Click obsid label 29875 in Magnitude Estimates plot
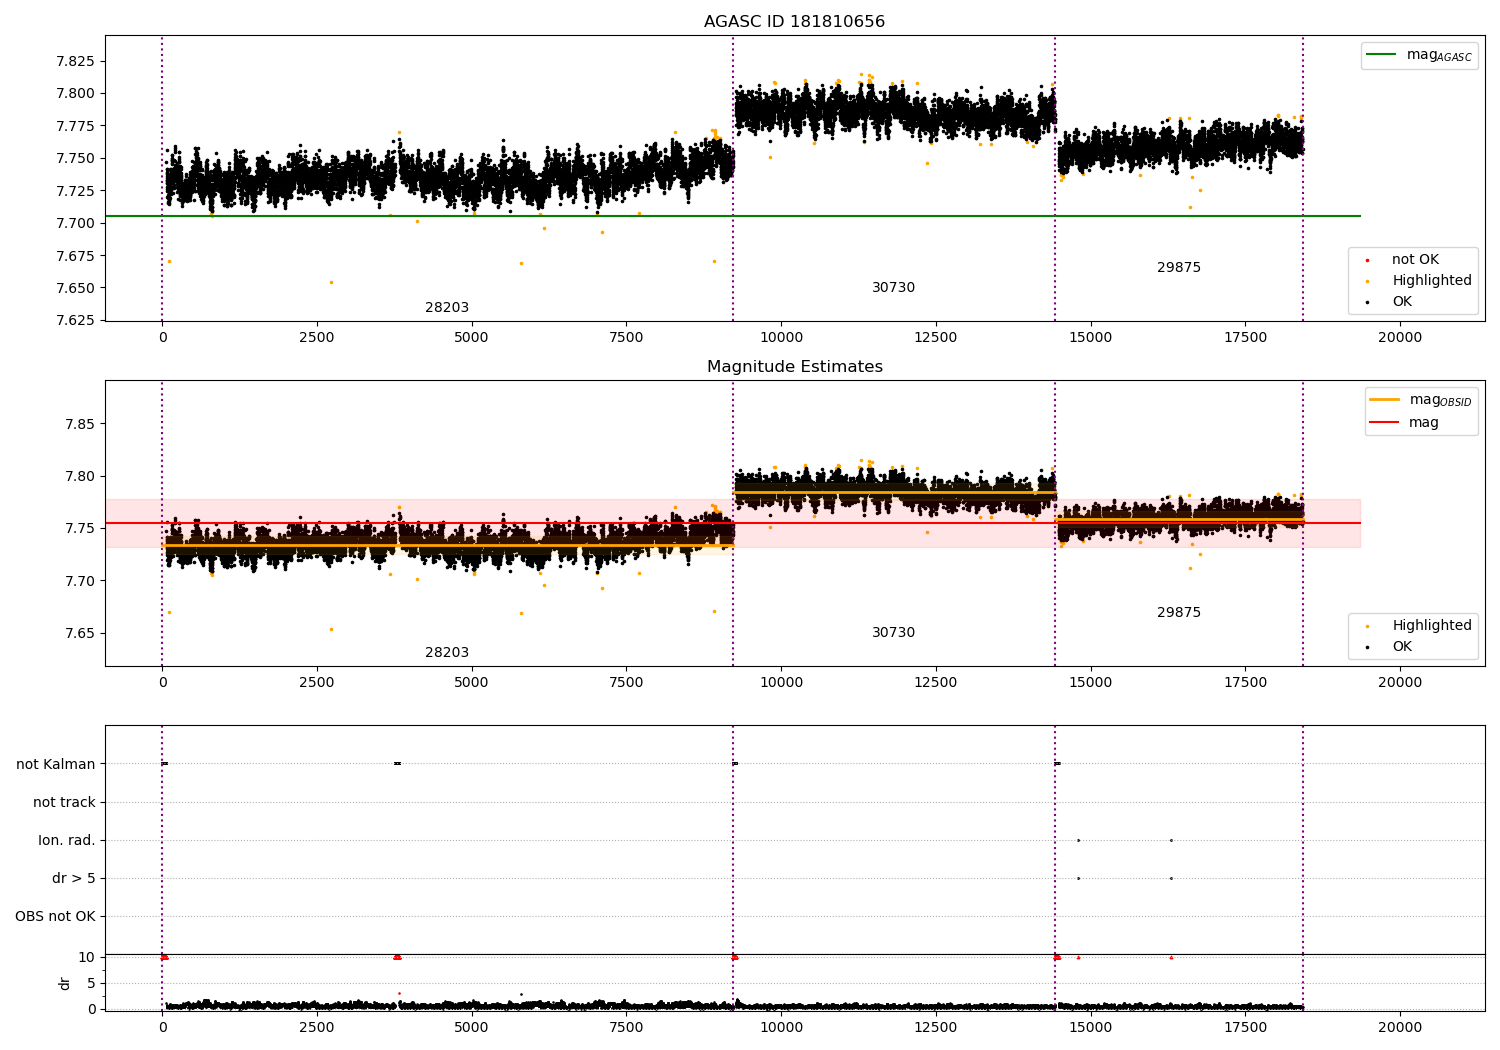The height and width of the screenshot is (1050, 1500). pos(1179,612)
